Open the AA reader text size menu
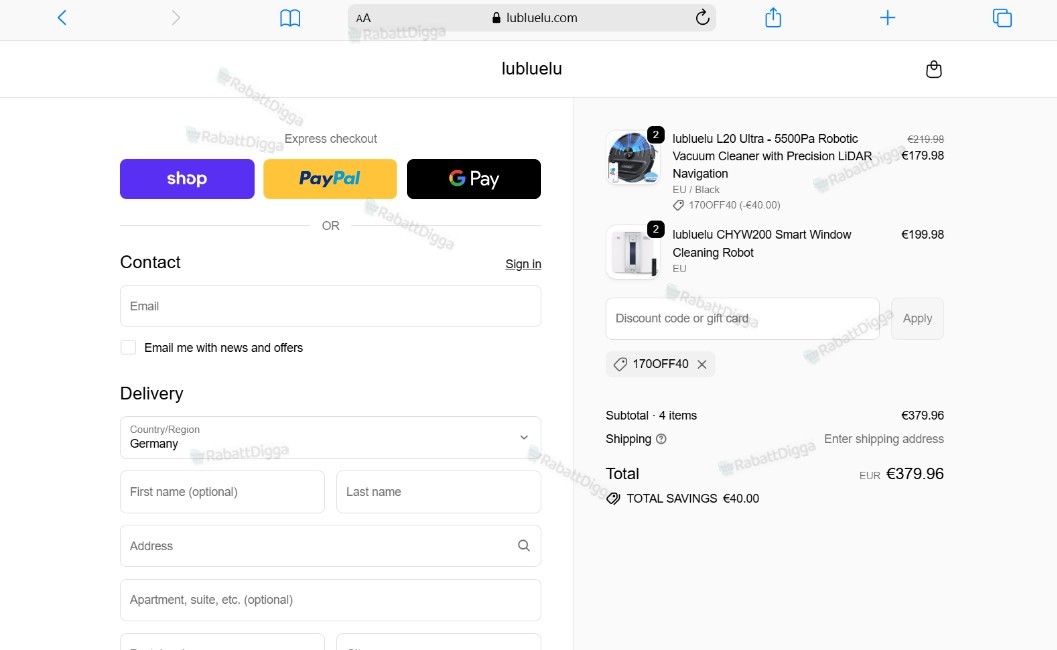 [363, 18]
